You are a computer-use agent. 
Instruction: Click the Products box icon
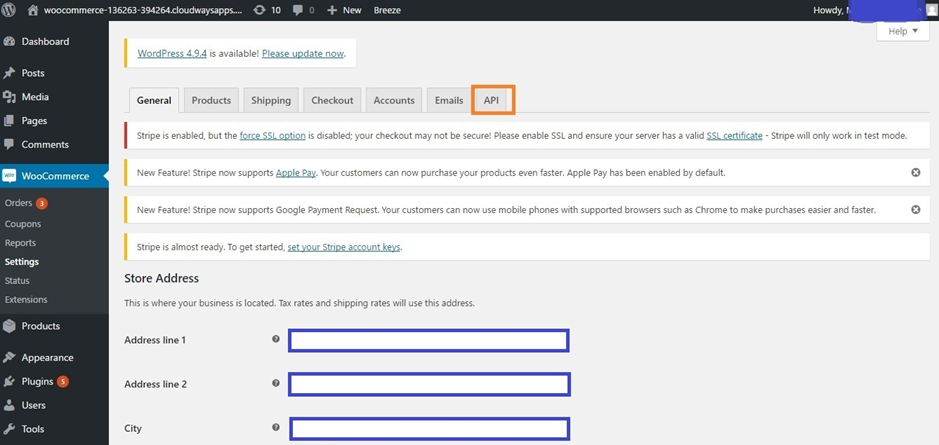click(x=9, y=326)
